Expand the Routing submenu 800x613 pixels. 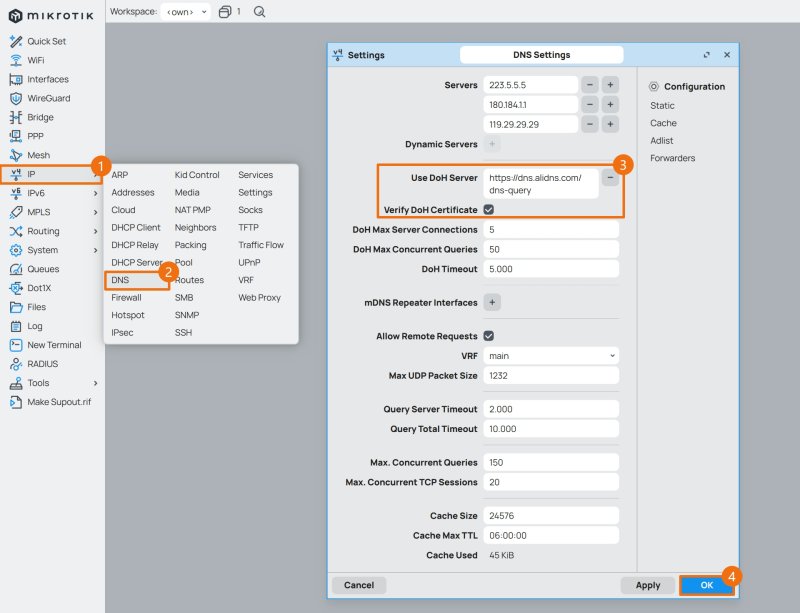(x=95, y=231)
